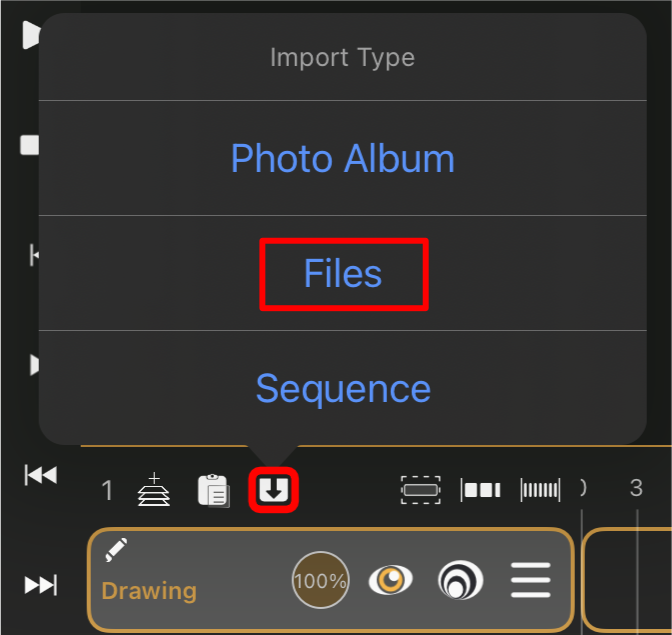This screenshot has height=635, width=672.
Task: Toggle onion skin on Drawing layer
Action: point(460,580)
